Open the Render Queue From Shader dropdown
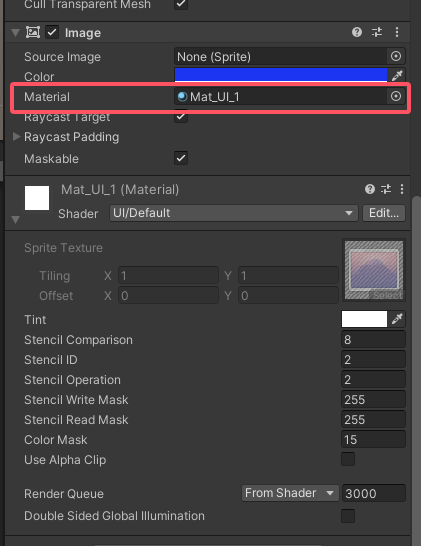 pos(290,493)
